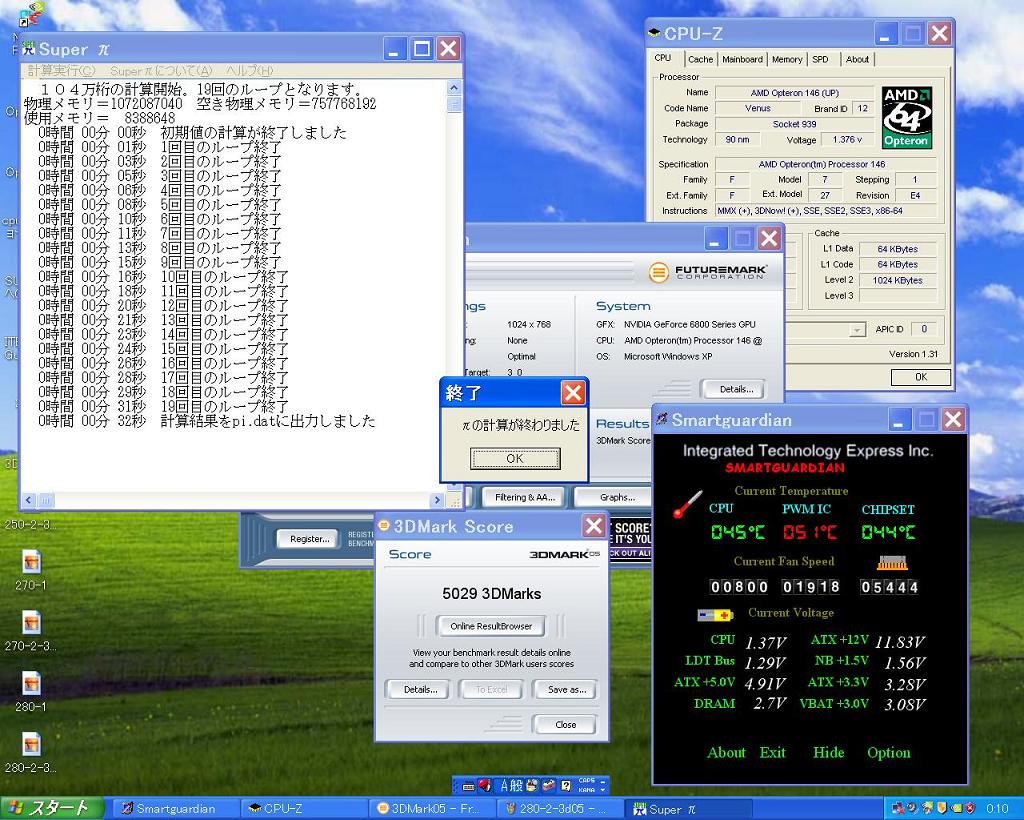Click orange shield tray icon
This screenshot has width=1024, height=820.
[x=941, y=809]
